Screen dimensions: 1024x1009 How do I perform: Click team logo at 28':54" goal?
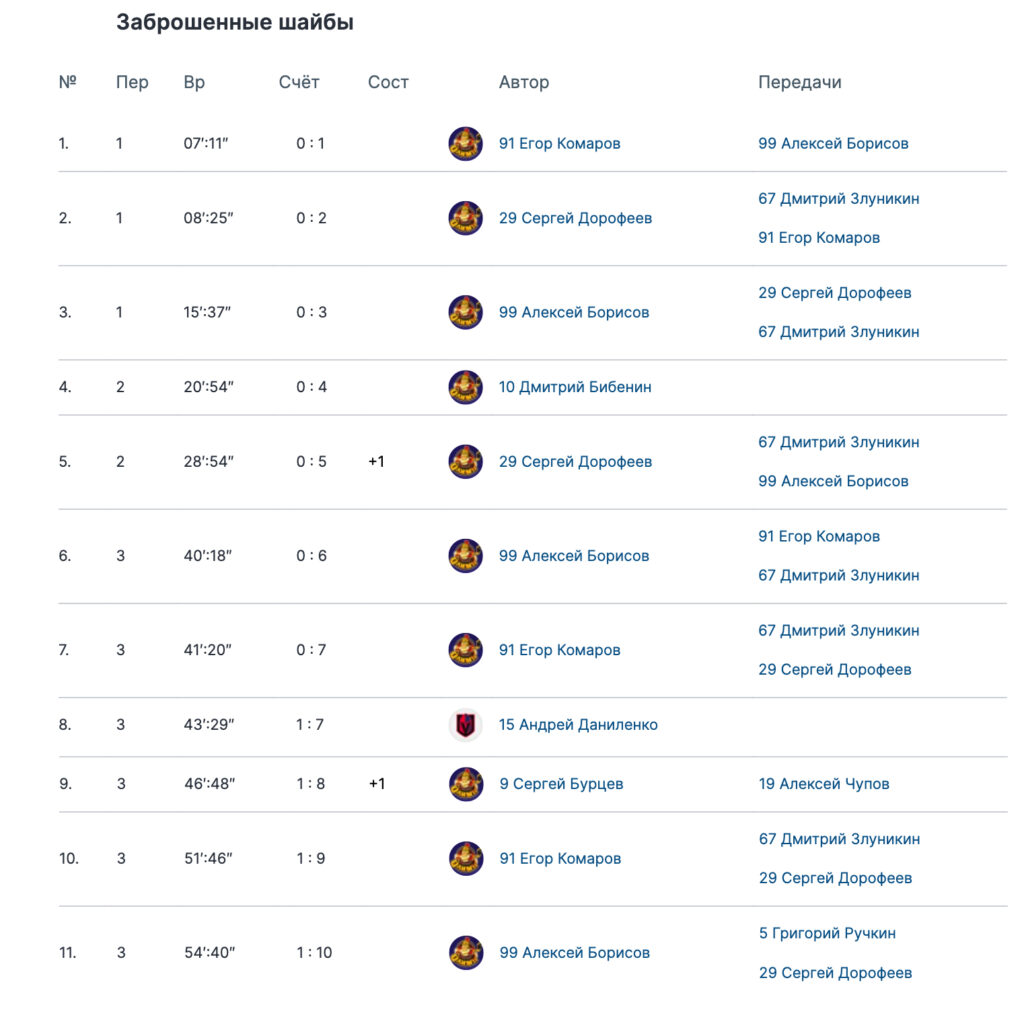click(x=466, y=462)
